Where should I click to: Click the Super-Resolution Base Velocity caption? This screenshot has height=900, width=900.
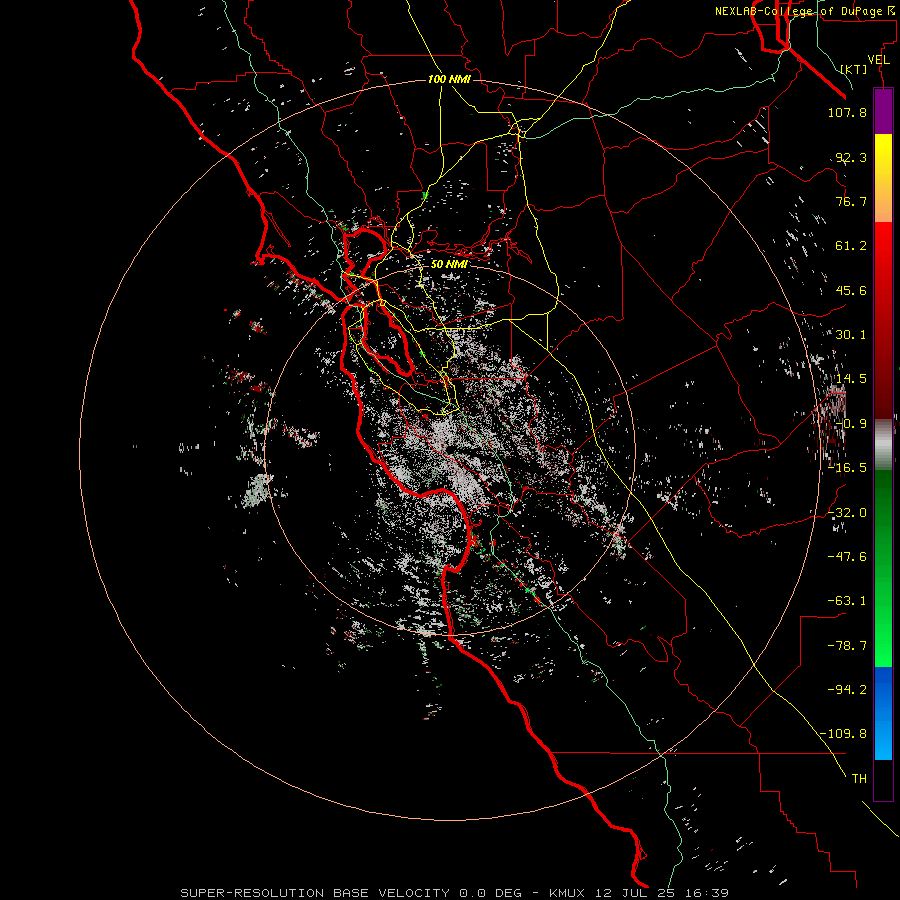[x=455, y=893]
